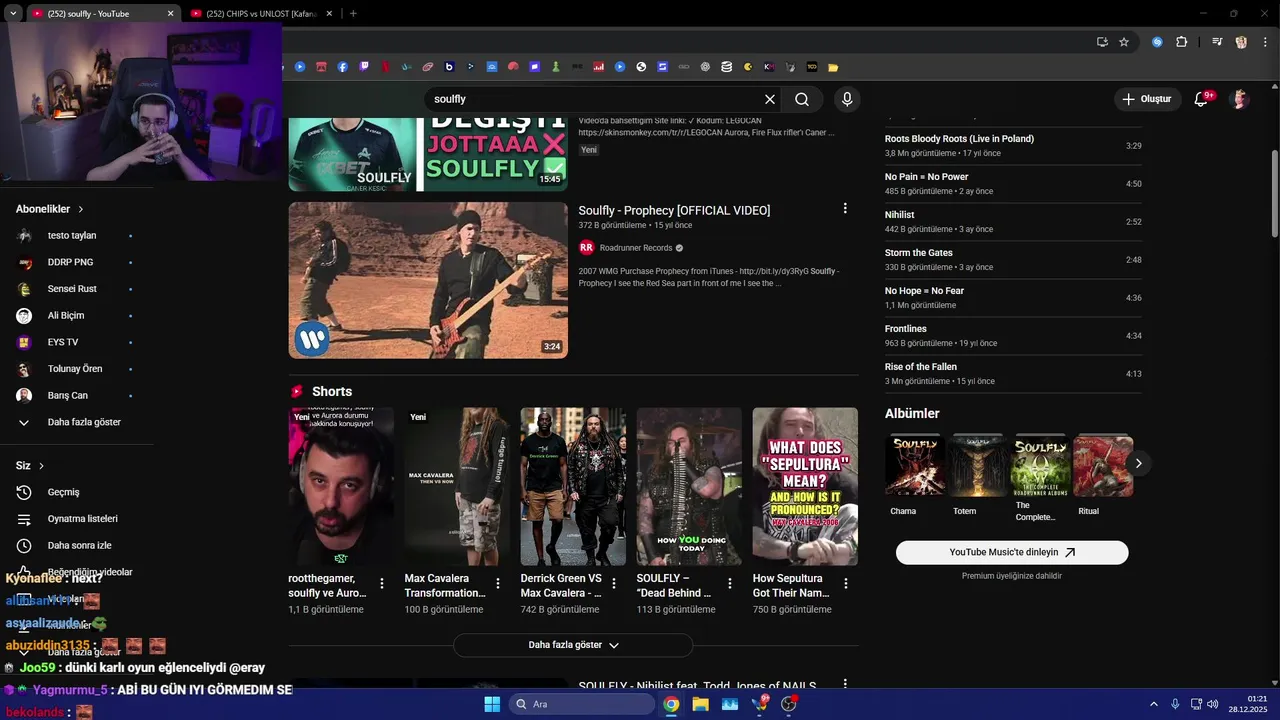
Task: Click YouTube Music'te dinleyin button
Action: 1012,552
